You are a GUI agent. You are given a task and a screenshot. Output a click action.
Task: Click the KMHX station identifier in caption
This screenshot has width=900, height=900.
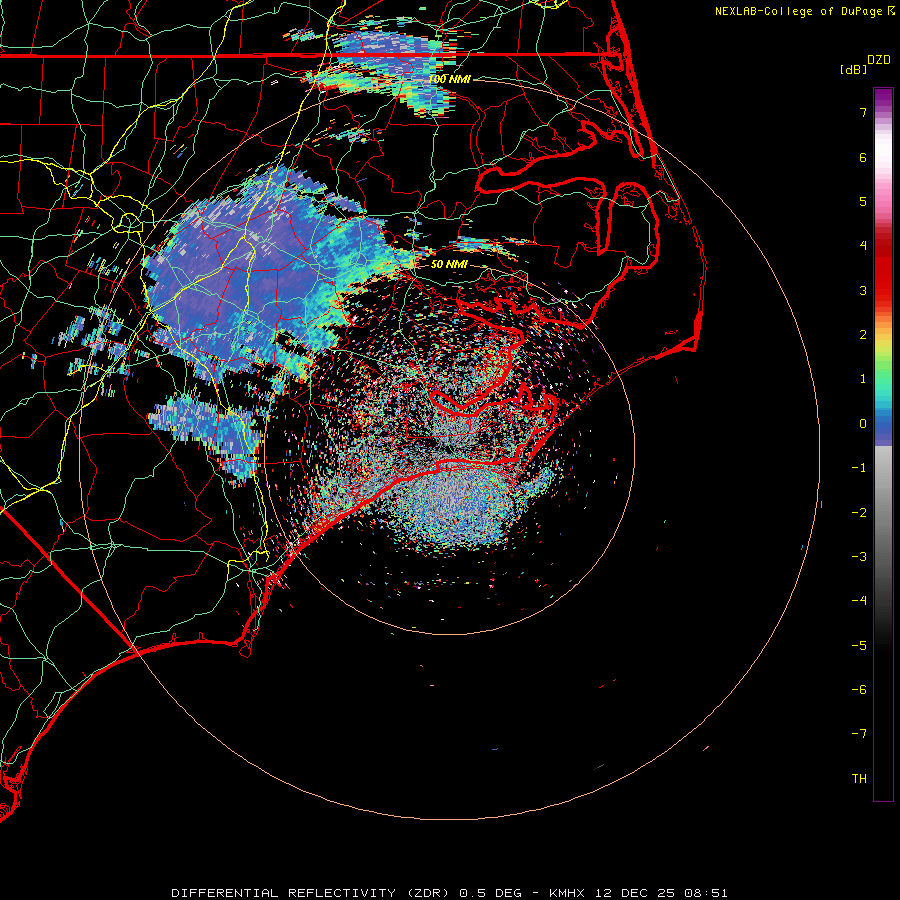pos(567,893)
